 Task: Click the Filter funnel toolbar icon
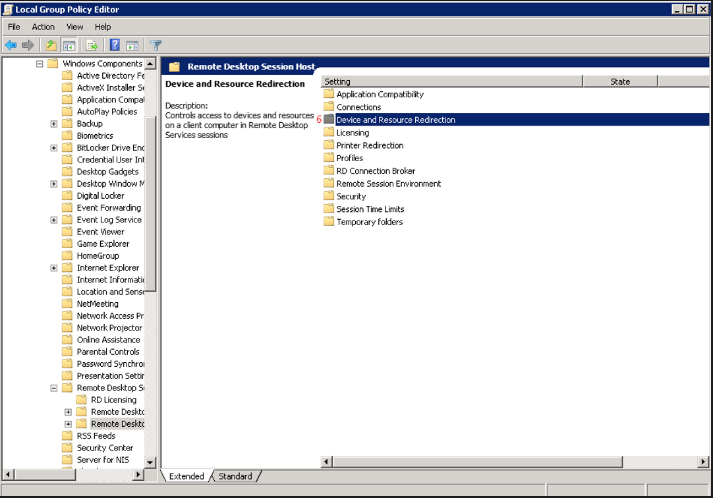point(156,45)
